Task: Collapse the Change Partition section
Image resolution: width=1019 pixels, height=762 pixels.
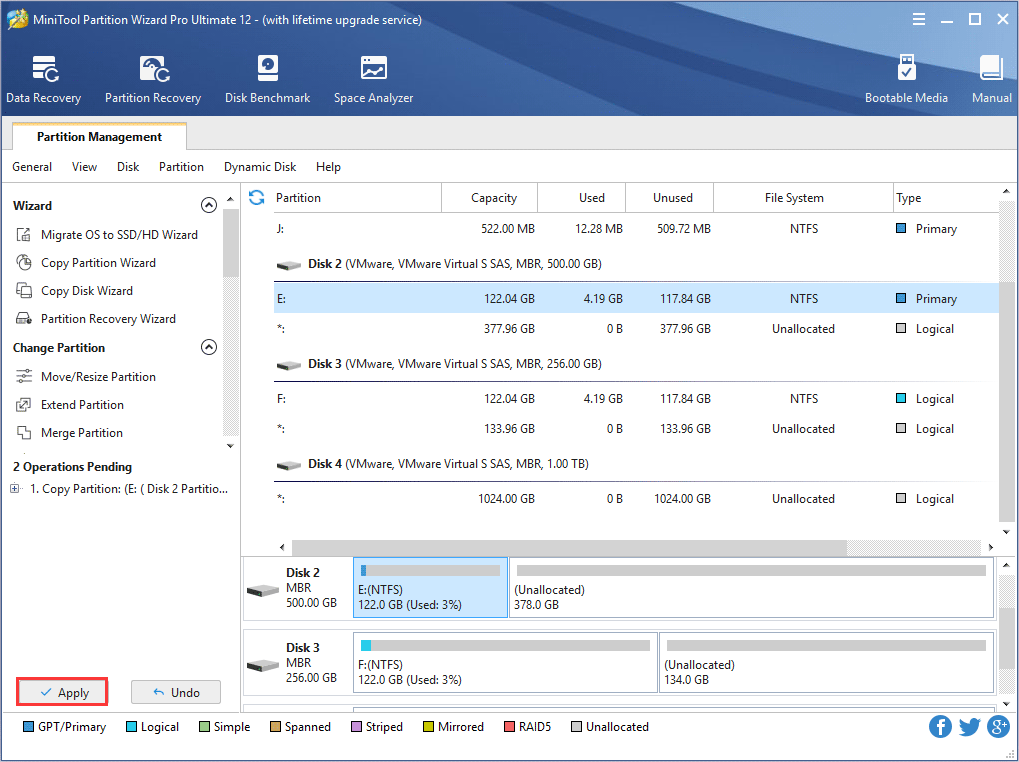Action: pyautogui.click(x=209, y=348)
